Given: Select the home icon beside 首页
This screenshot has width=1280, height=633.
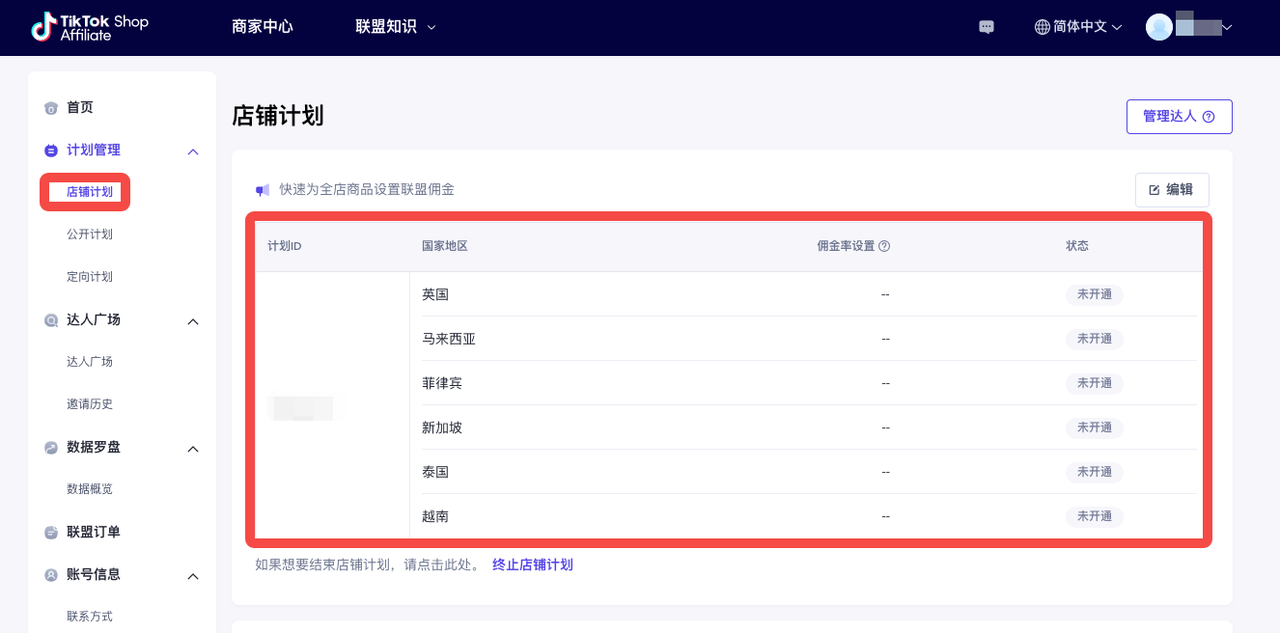Looking at the screenshot, I should coord(50,107).
